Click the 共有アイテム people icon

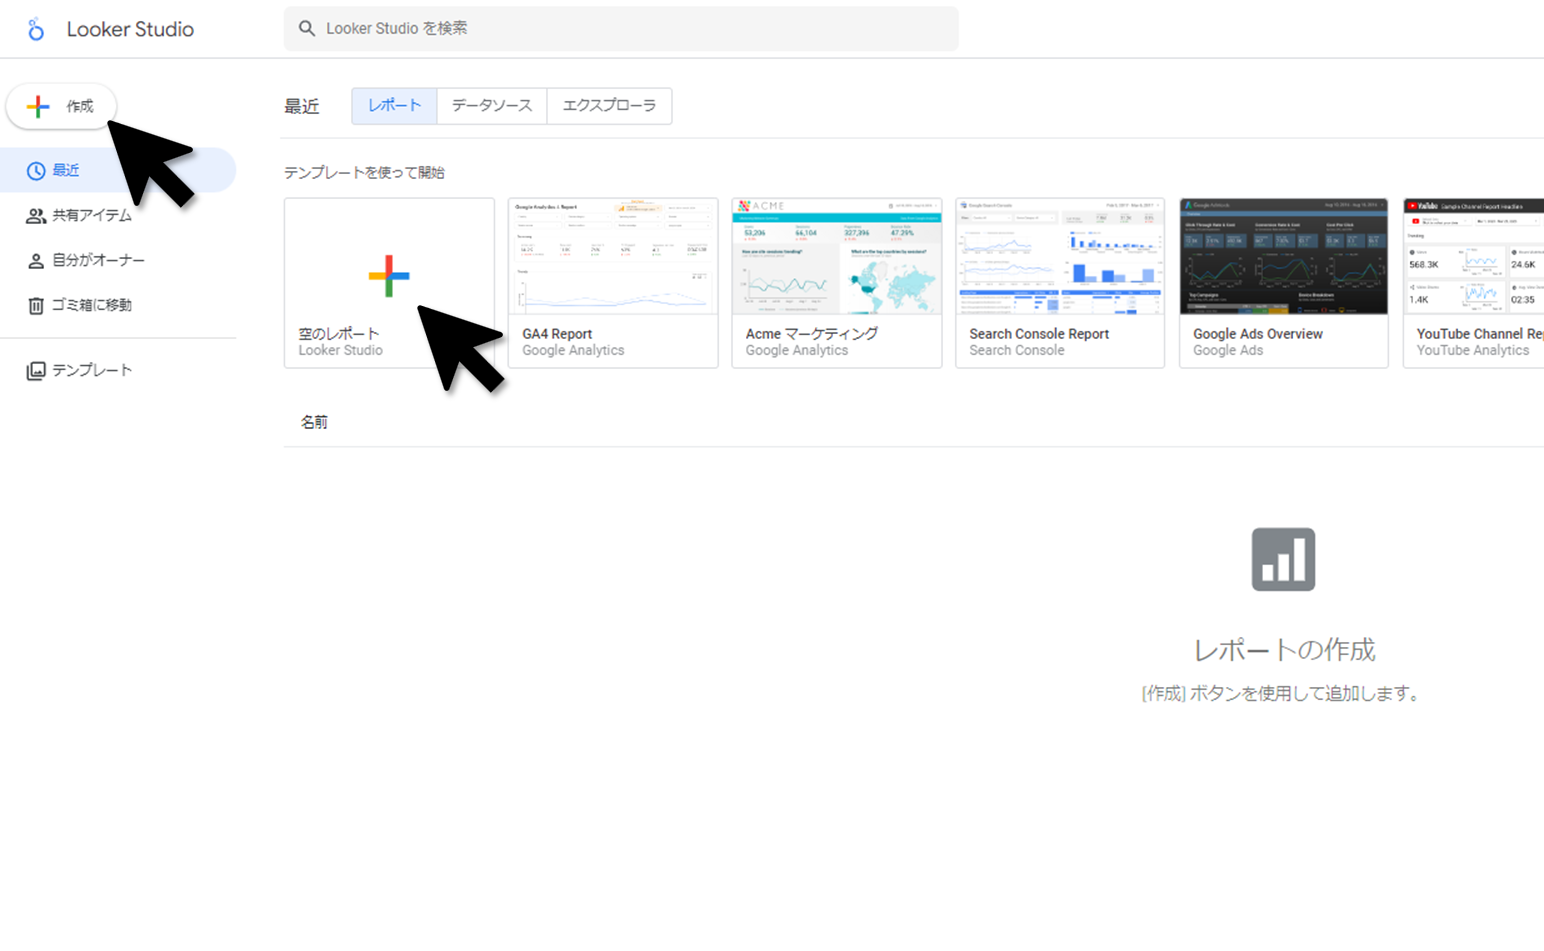click(36, 216)
